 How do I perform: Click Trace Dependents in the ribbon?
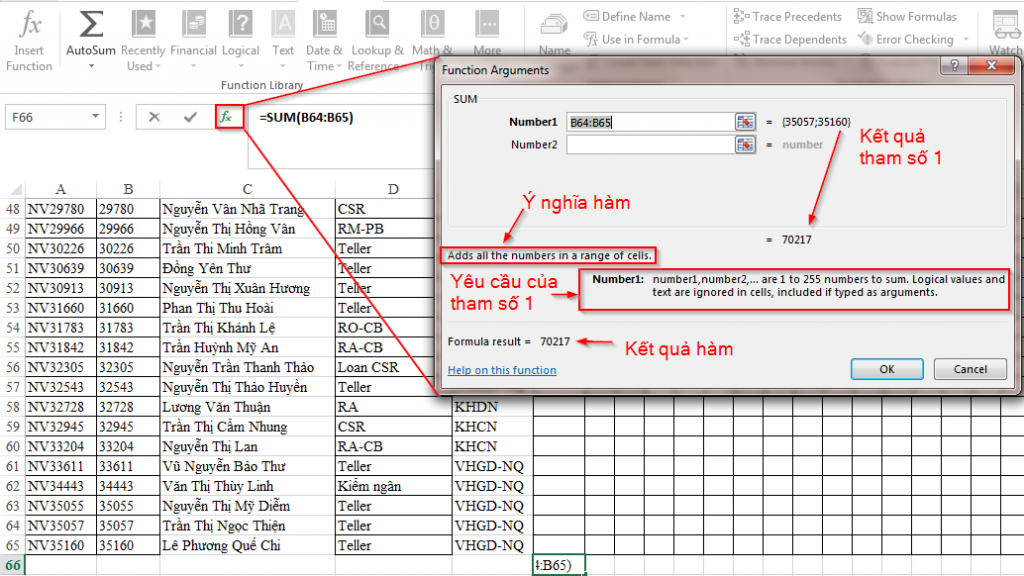point(790,39)
